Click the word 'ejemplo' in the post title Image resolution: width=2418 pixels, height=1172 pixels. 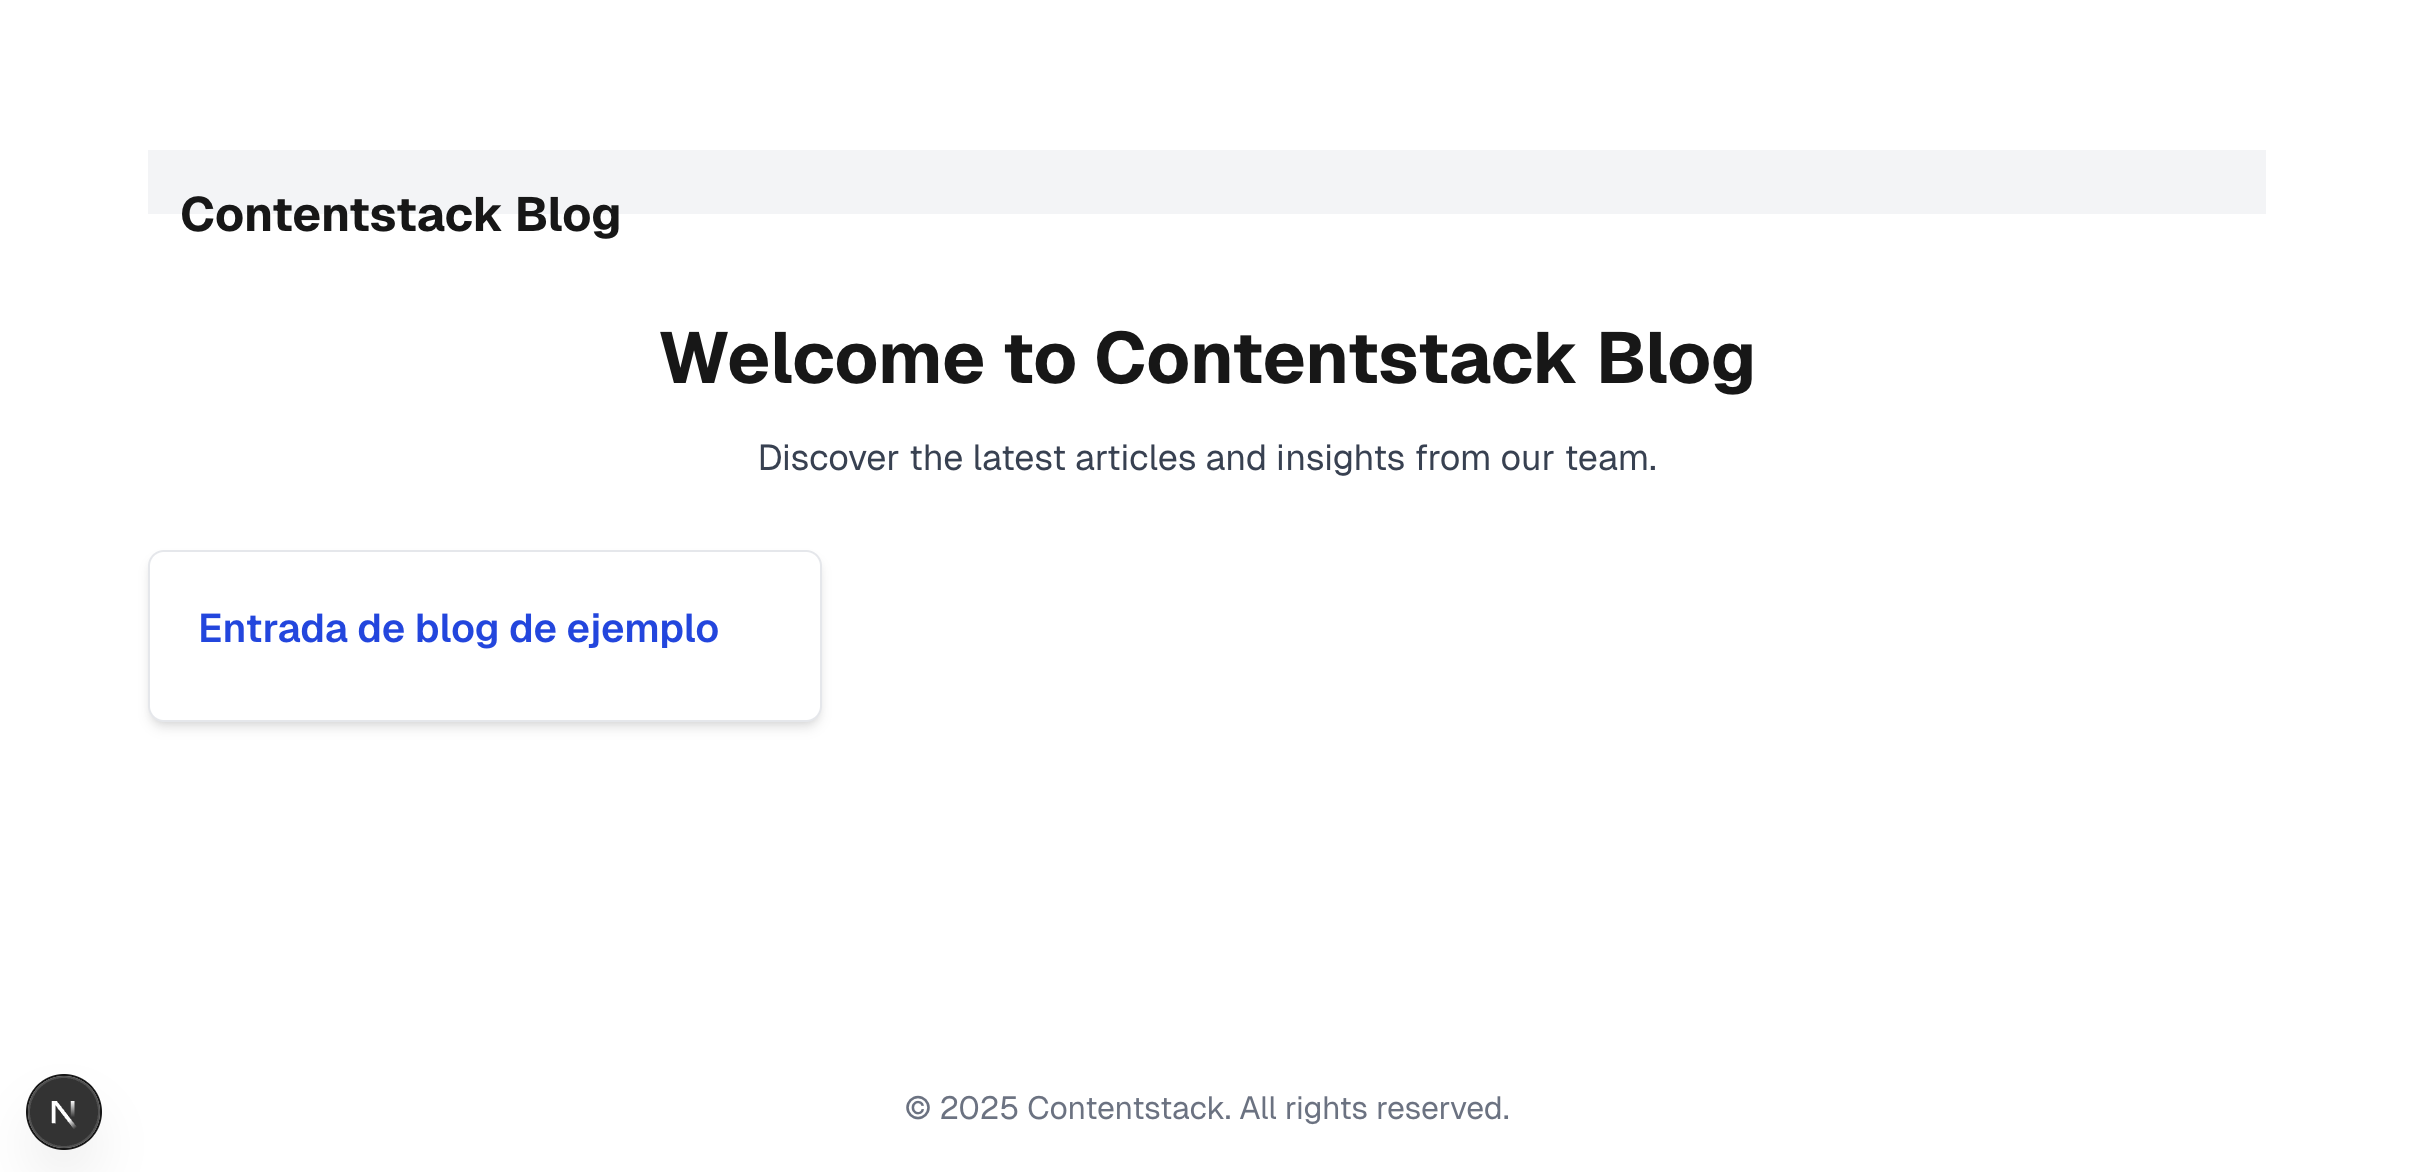pos(642,629)
